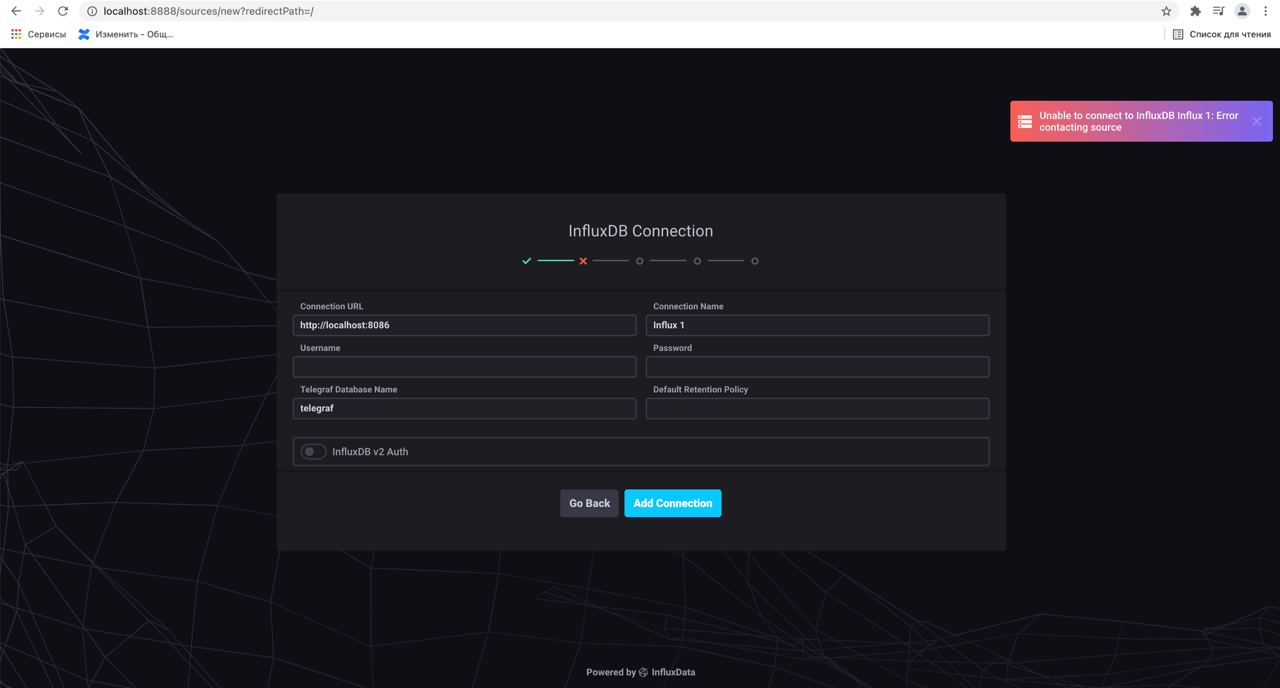Click the third wizard step circle
Viewport: 1280px width, 688px height.
pyautogui.click(x=640, y=261)
